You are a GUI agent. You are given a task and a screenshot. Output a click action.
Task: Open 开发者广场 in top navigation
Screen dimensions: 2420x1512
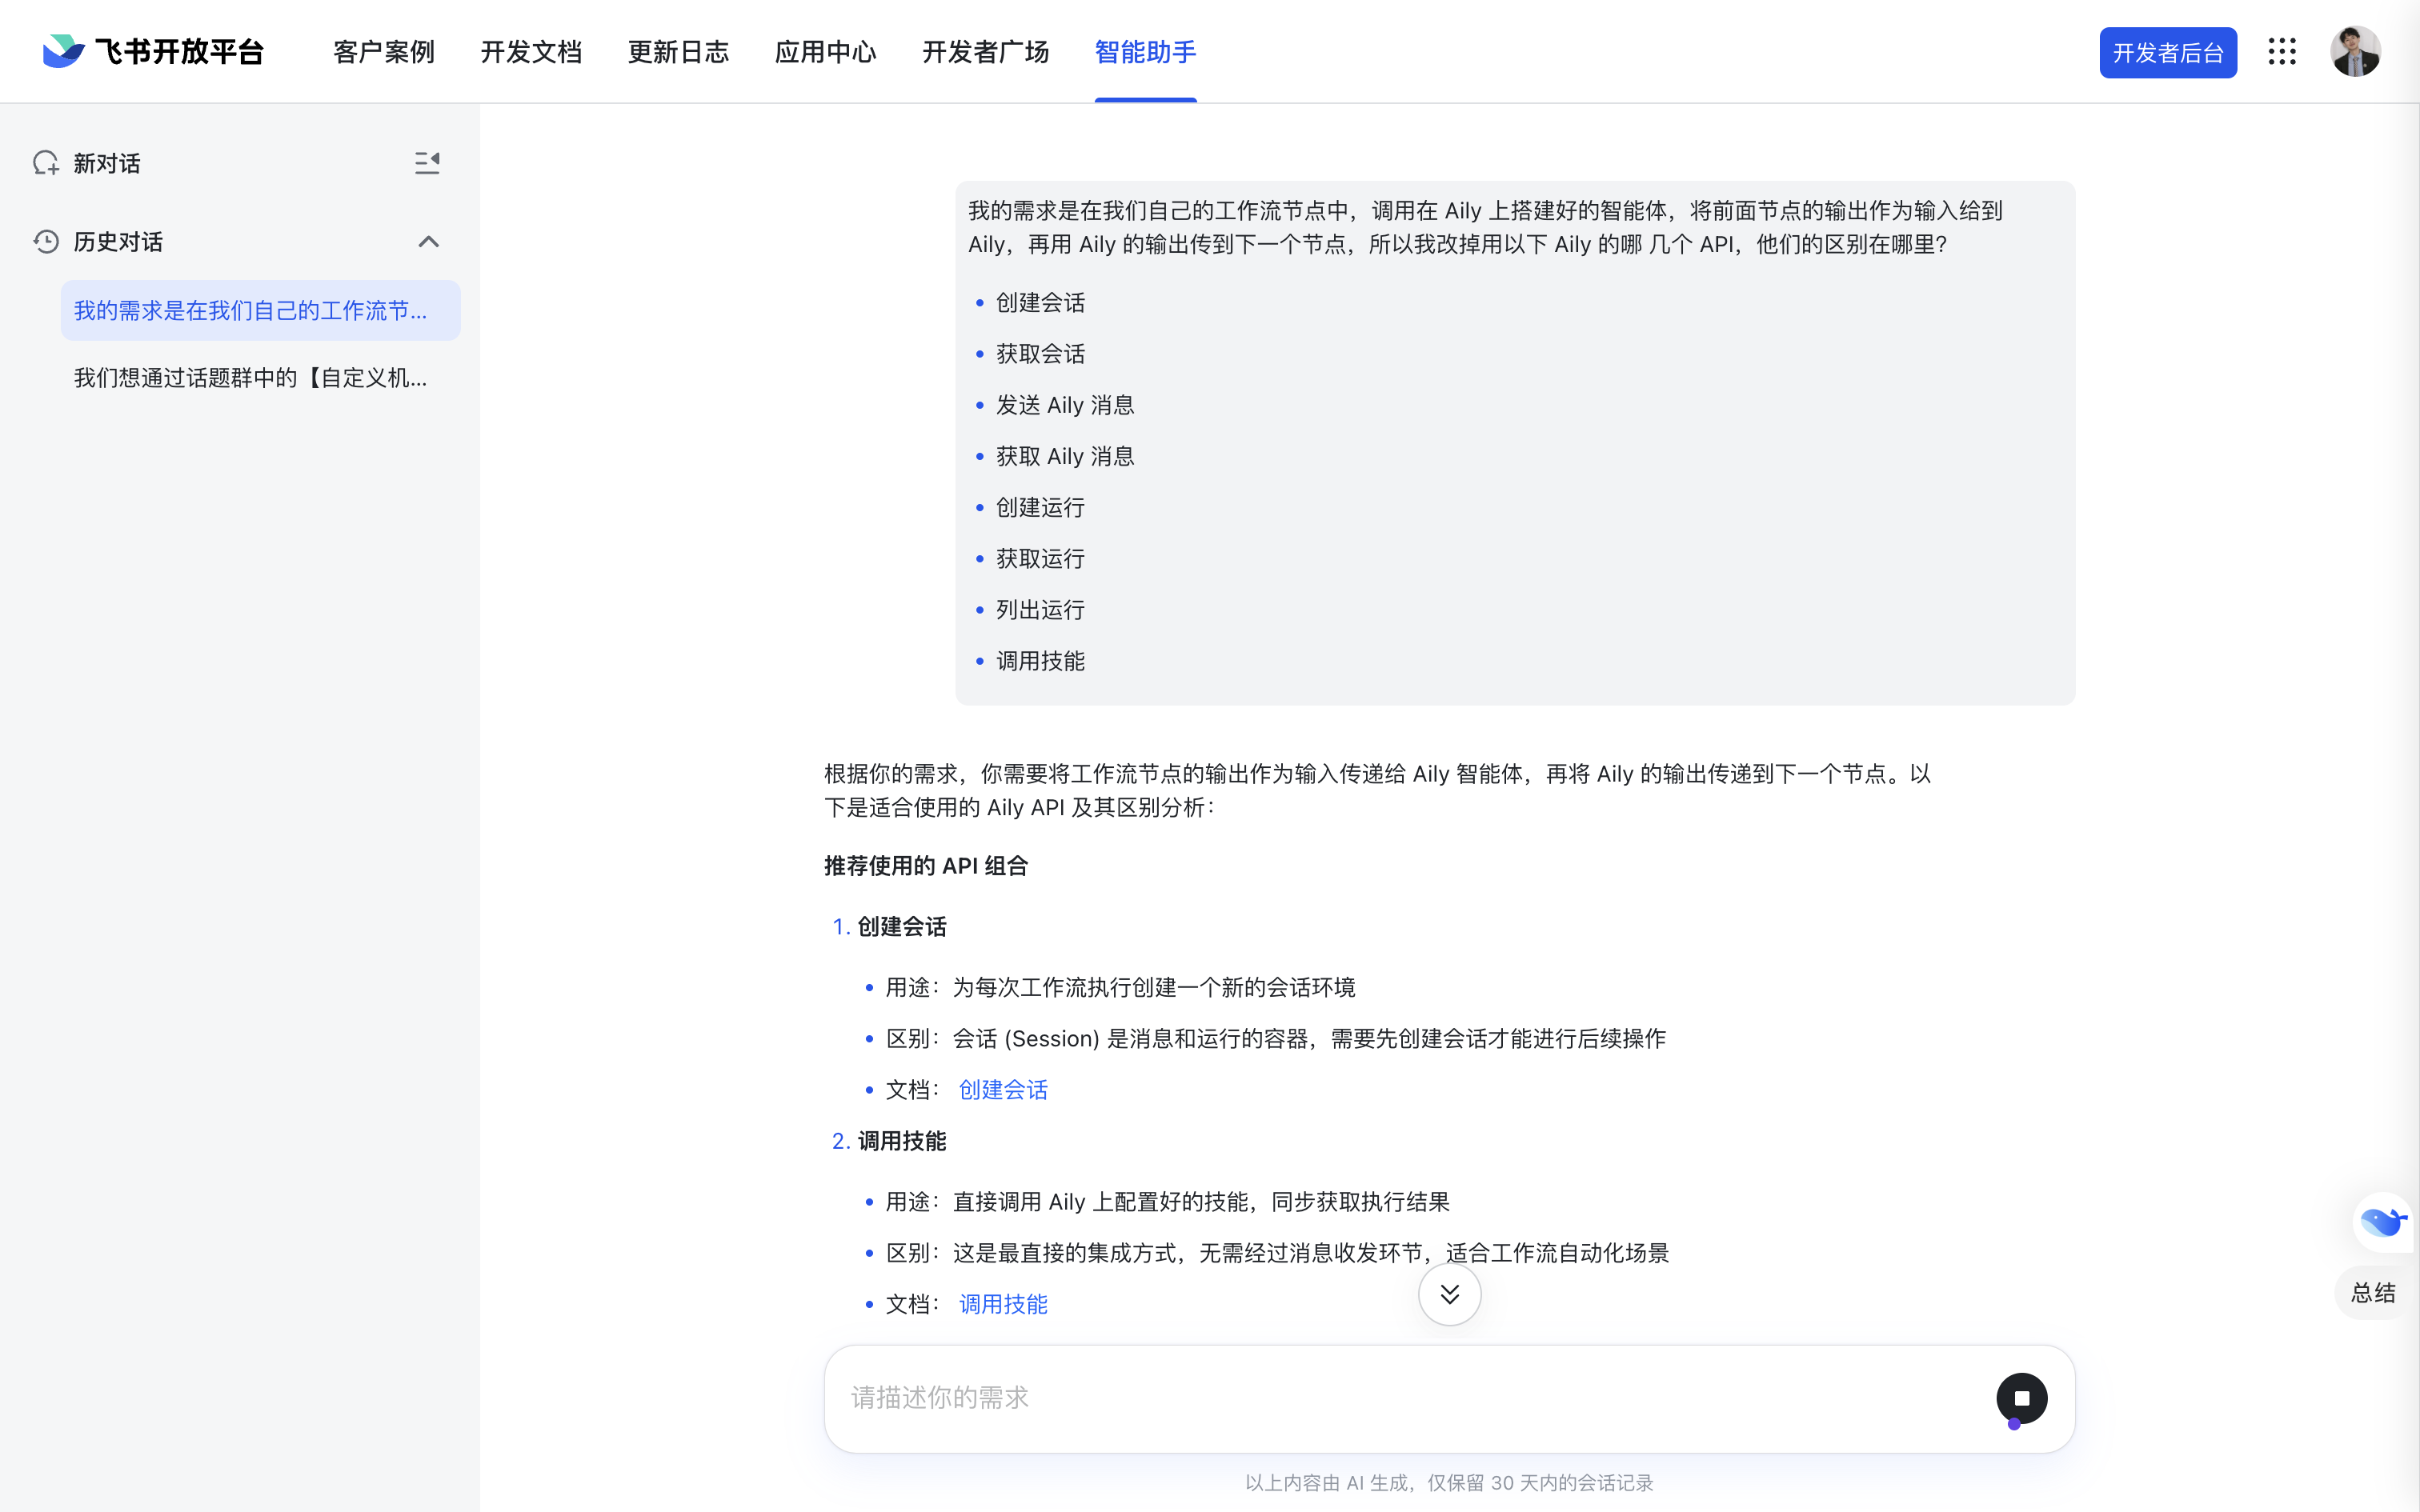coord(985,52)
